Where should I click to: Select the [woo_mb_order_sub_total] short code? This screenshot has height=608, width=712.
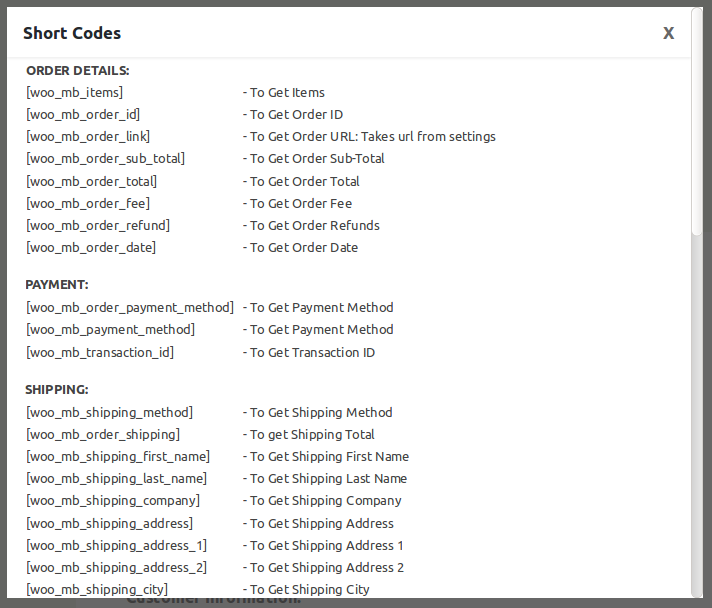click(105, 158)
